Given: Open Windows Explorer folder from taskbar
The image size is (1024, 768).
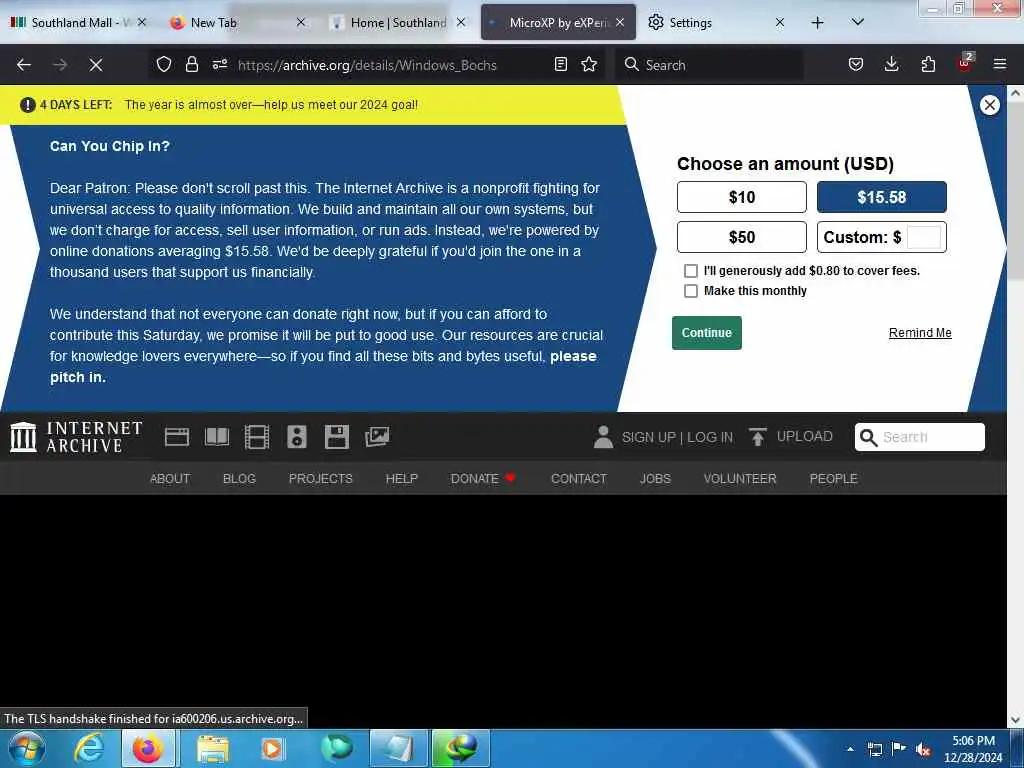Looking at the screenshot, I should tap(213, 748).
